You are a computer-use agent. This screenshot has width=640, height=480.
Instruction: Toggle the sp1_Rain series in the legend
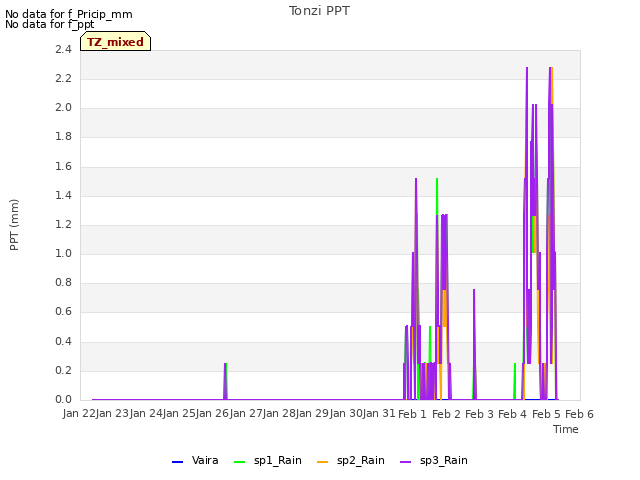[268, 460]
